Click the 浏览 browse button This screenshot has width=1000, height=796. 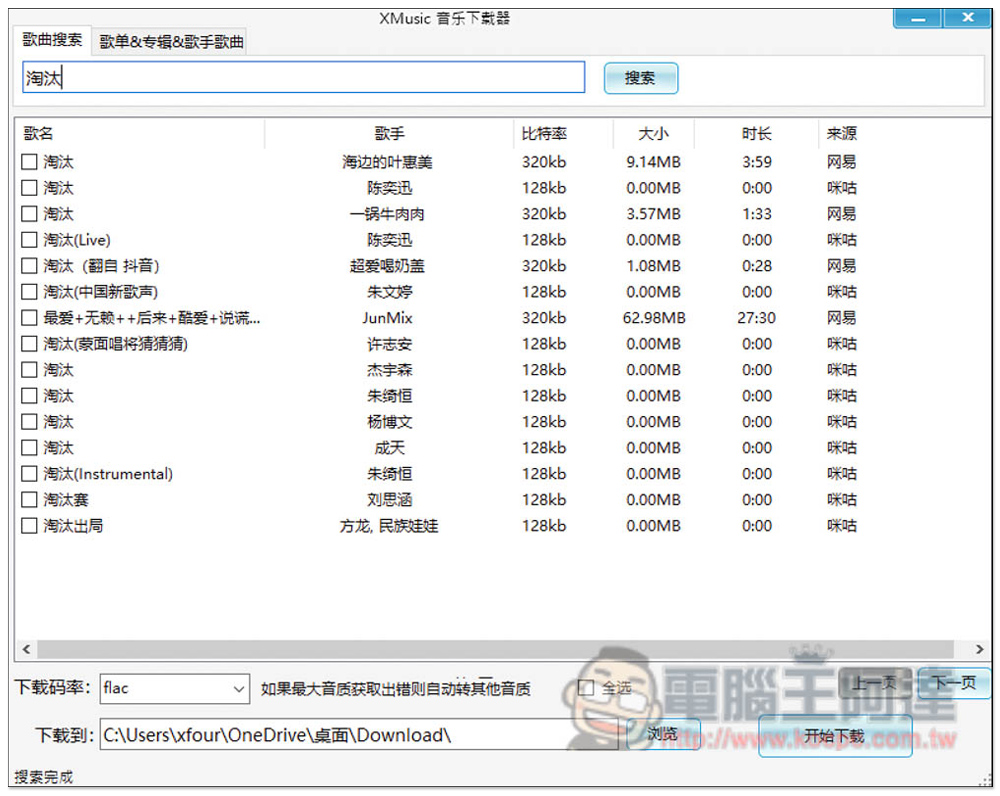(x=663, y=735)
